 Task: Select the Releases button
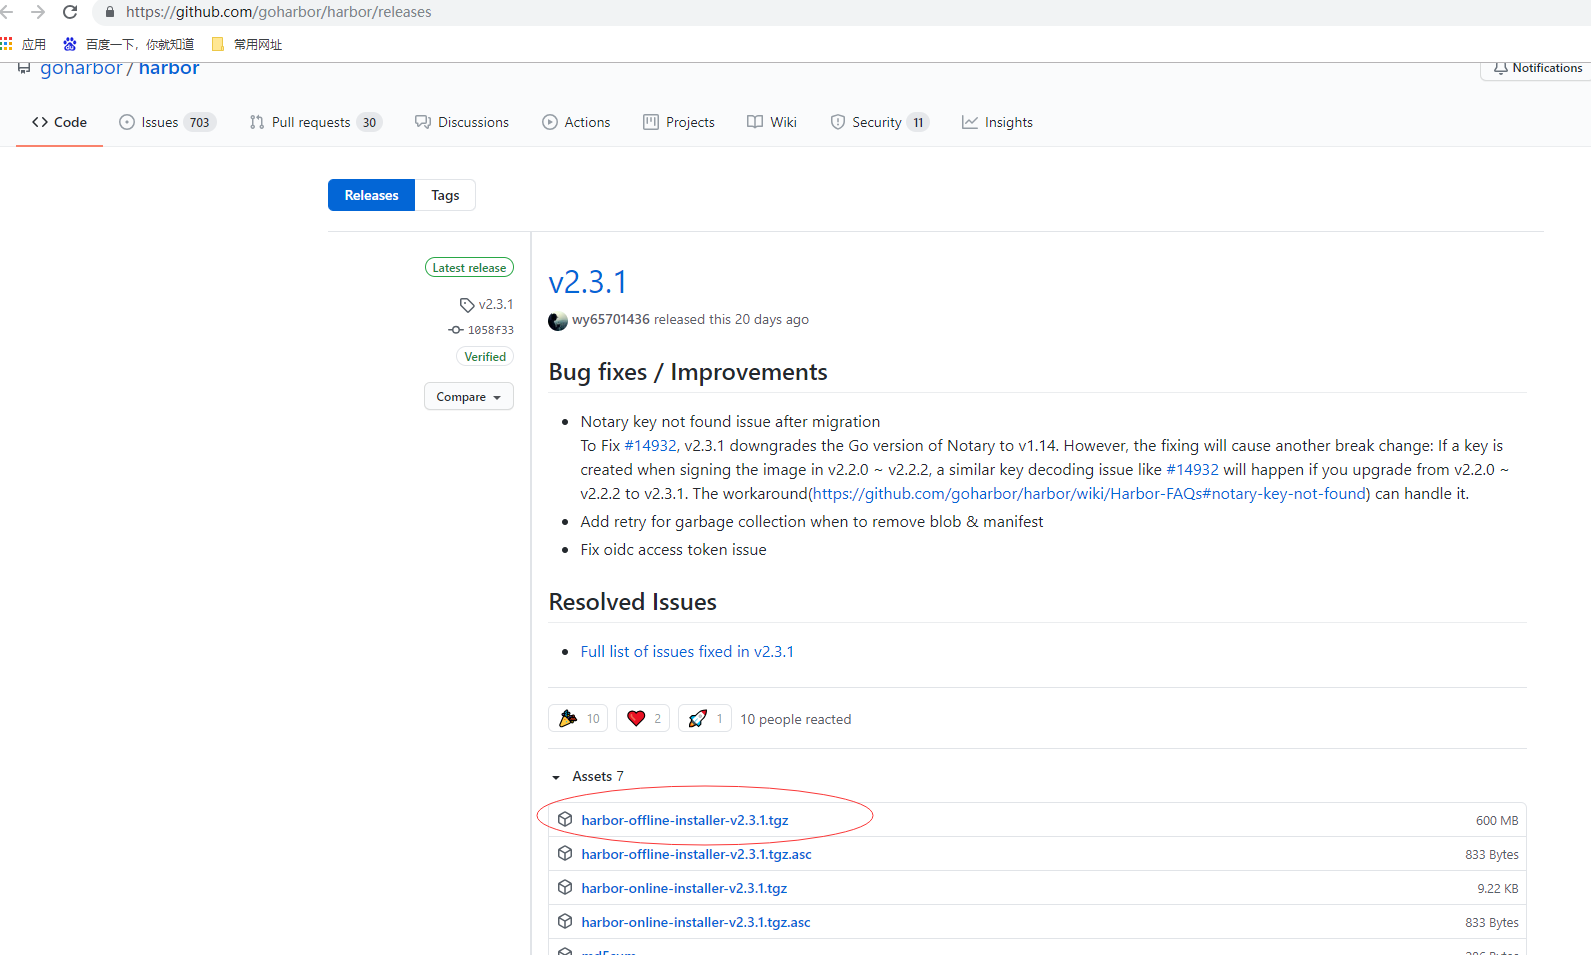(371, 195)
